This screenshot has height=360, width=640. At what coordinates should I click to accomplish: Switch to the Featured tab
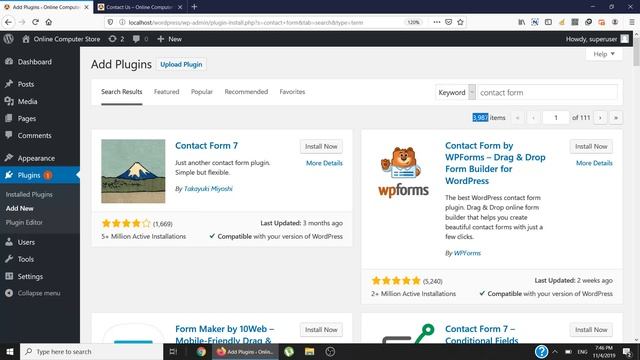click(167, 92)
